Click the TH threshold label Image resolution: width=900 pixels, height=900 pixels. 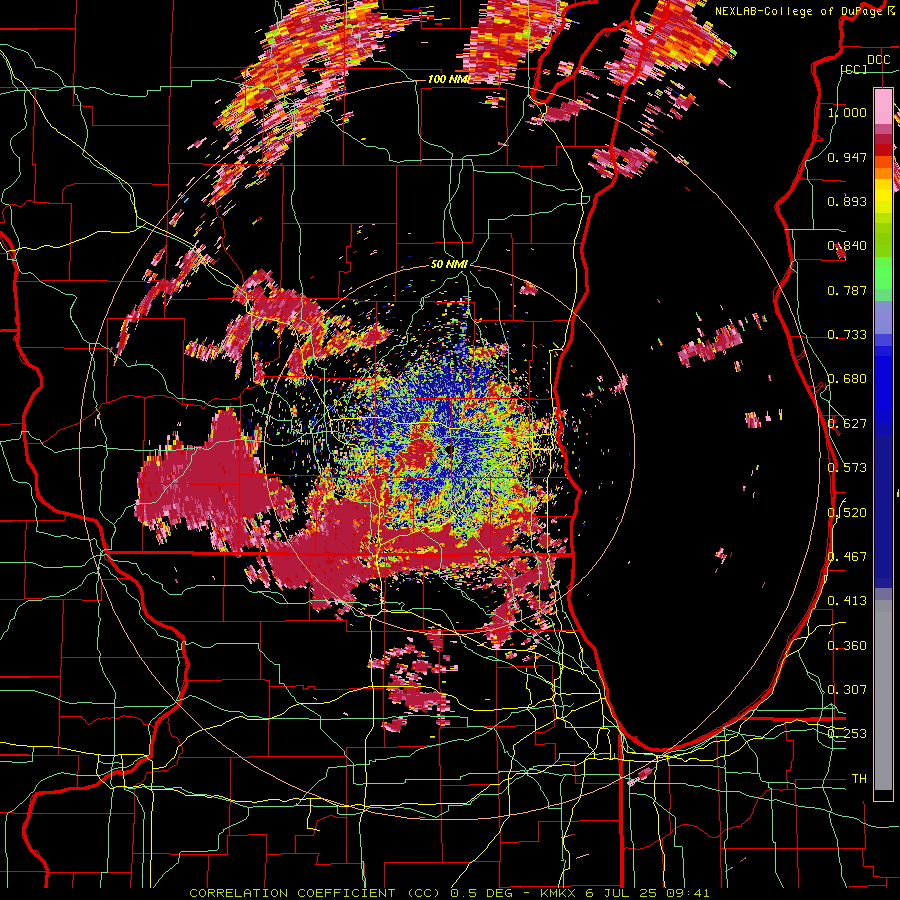coord(859,779)
